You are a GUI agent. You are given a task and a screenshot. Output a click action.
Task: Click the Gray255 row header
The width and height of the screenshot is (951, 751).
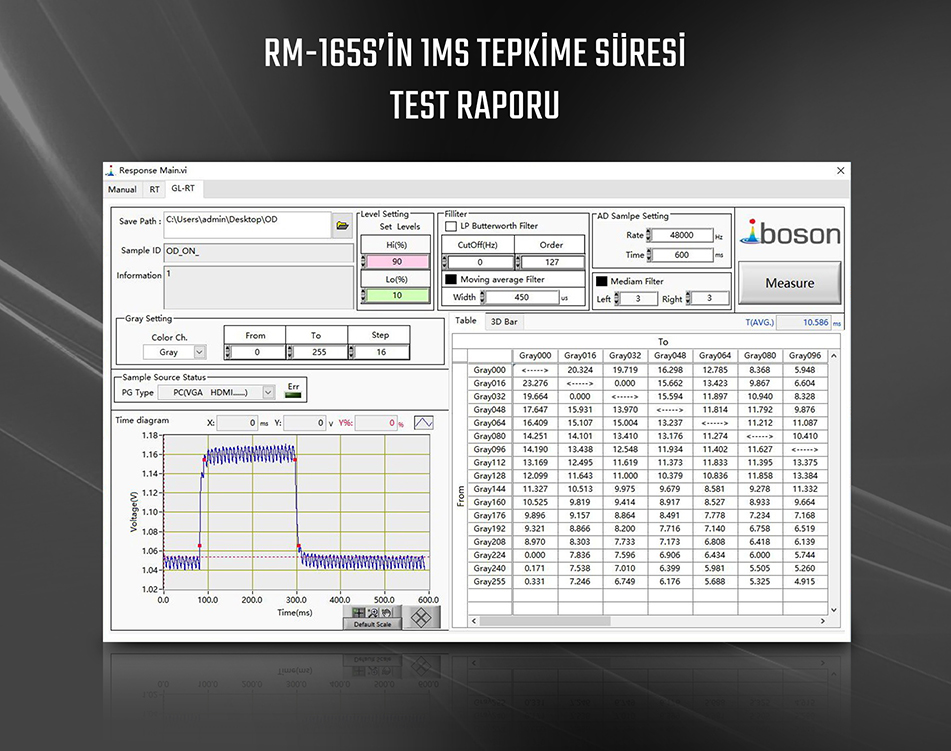pos(490,582)
